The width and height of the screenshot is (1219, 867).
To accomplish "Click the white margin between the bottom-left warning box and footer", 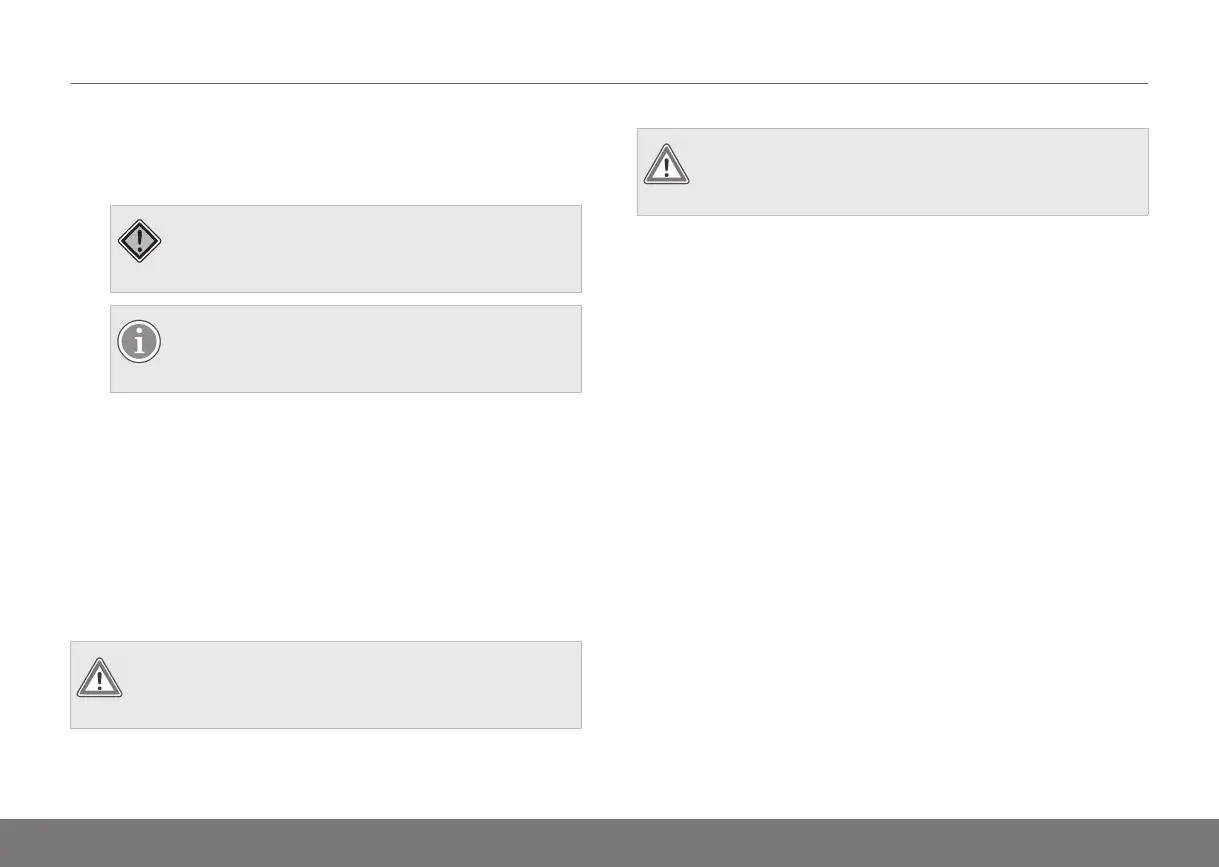I will [x=326, y=773].
